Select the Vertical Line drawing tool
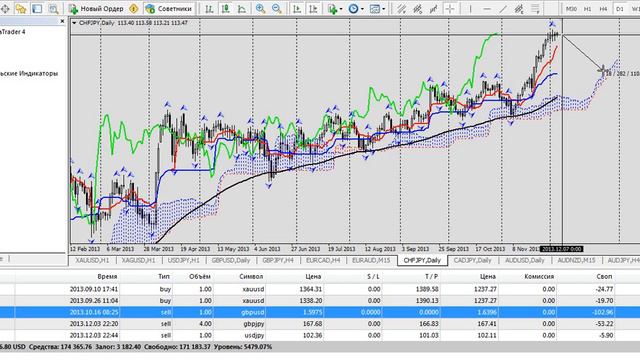The height and width of the screenshot is (360, 640). pyautogui.click(x=470, y=9)
